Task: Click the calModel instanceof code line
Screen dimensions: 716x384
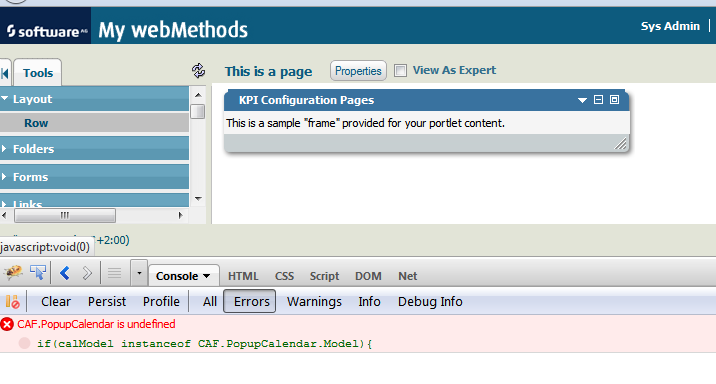Action: (x=205, y=344)
